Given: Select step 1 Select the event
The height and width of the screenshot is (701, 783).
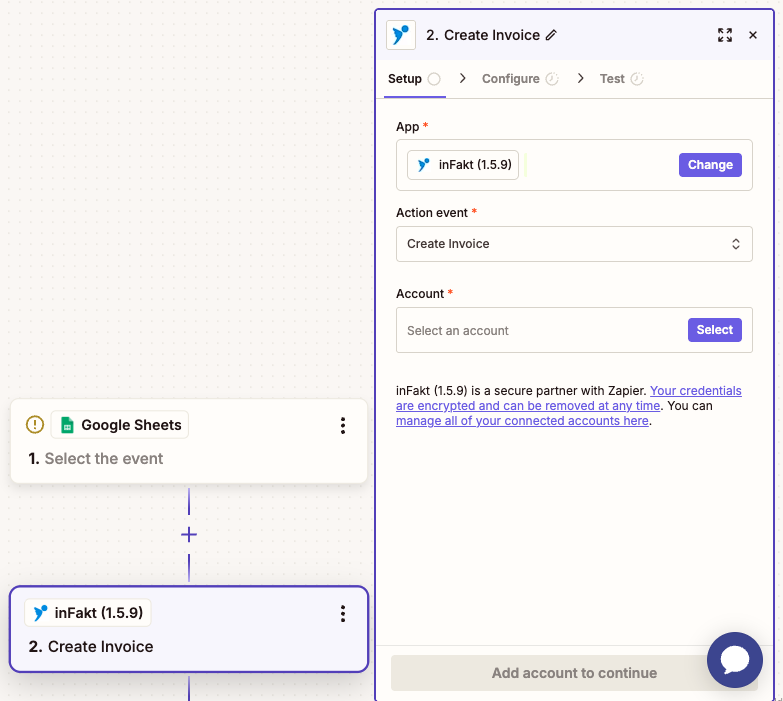Looking at the screenshot, I should (x=189, y=441).
